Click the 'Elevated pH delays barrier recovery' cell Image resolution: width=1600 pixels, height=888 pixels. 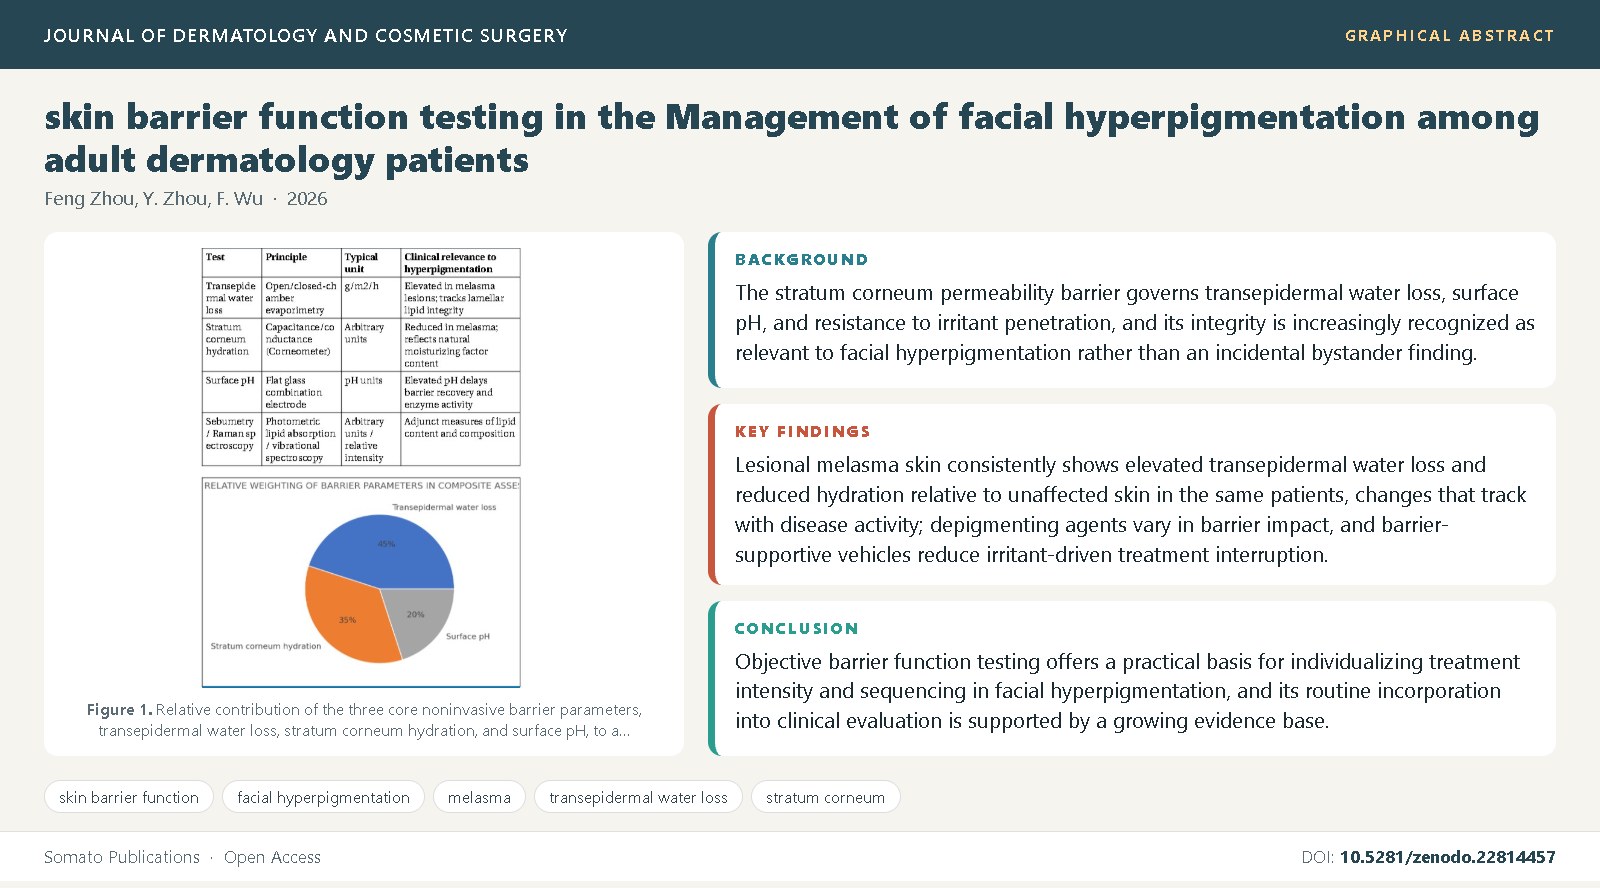pos(460,392)
